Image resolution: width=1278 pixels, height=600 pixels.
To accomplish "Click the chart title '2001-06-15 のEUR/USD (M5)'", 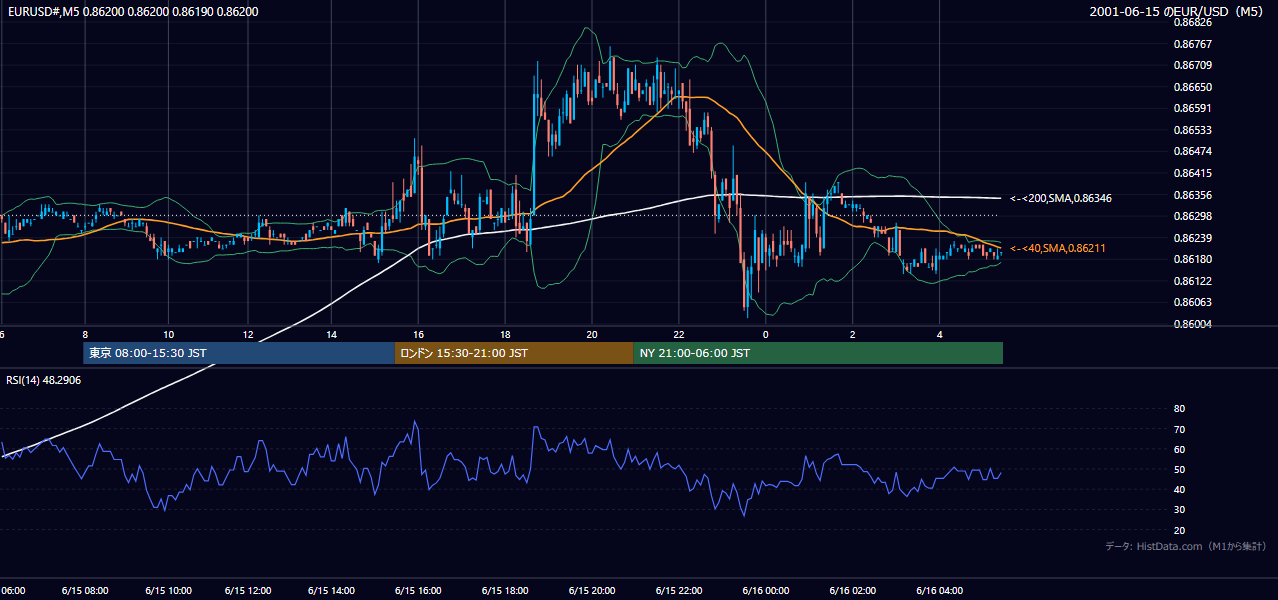I will (1178, 11).
